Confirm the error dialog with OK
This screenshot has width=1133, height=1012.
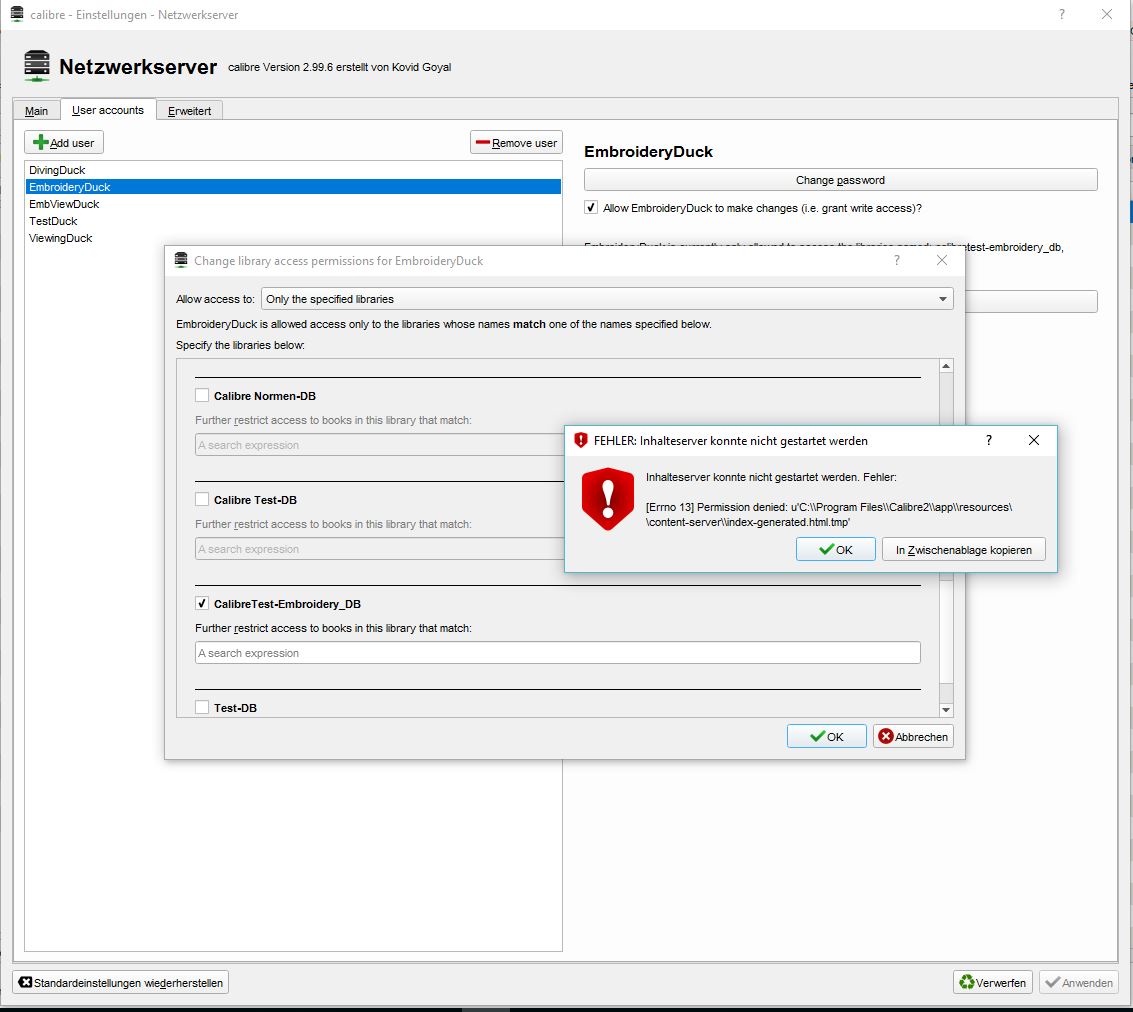click(835, 549)
